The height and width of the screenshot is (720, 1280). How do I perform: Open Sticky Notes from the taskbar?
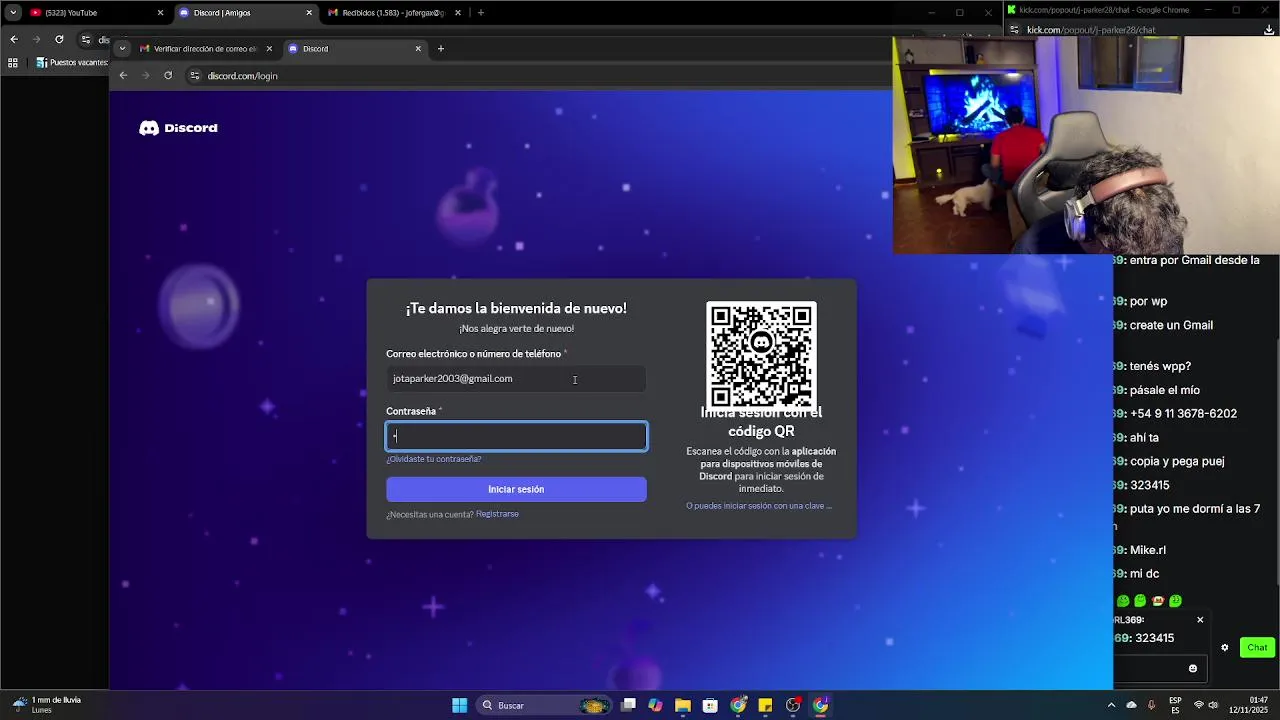765,705
